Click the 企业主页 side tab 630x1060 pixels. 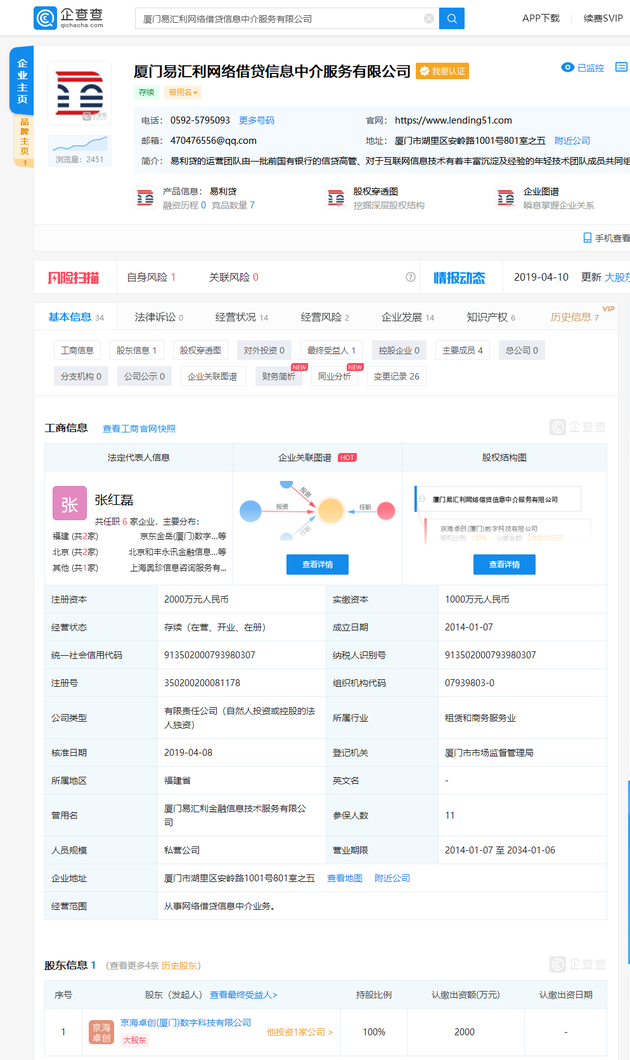(x=22, y=80)
